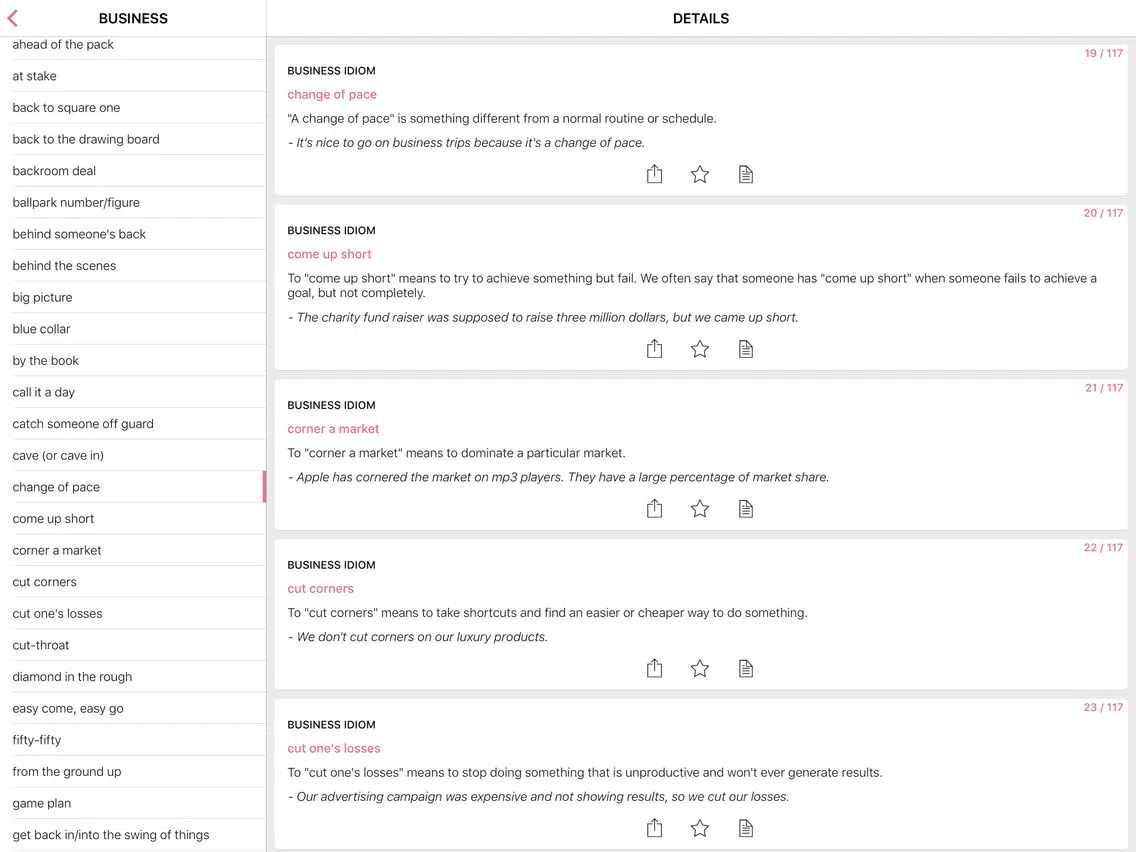
Task: Tap the pink back arrow icon
Action: click(12, 18)
